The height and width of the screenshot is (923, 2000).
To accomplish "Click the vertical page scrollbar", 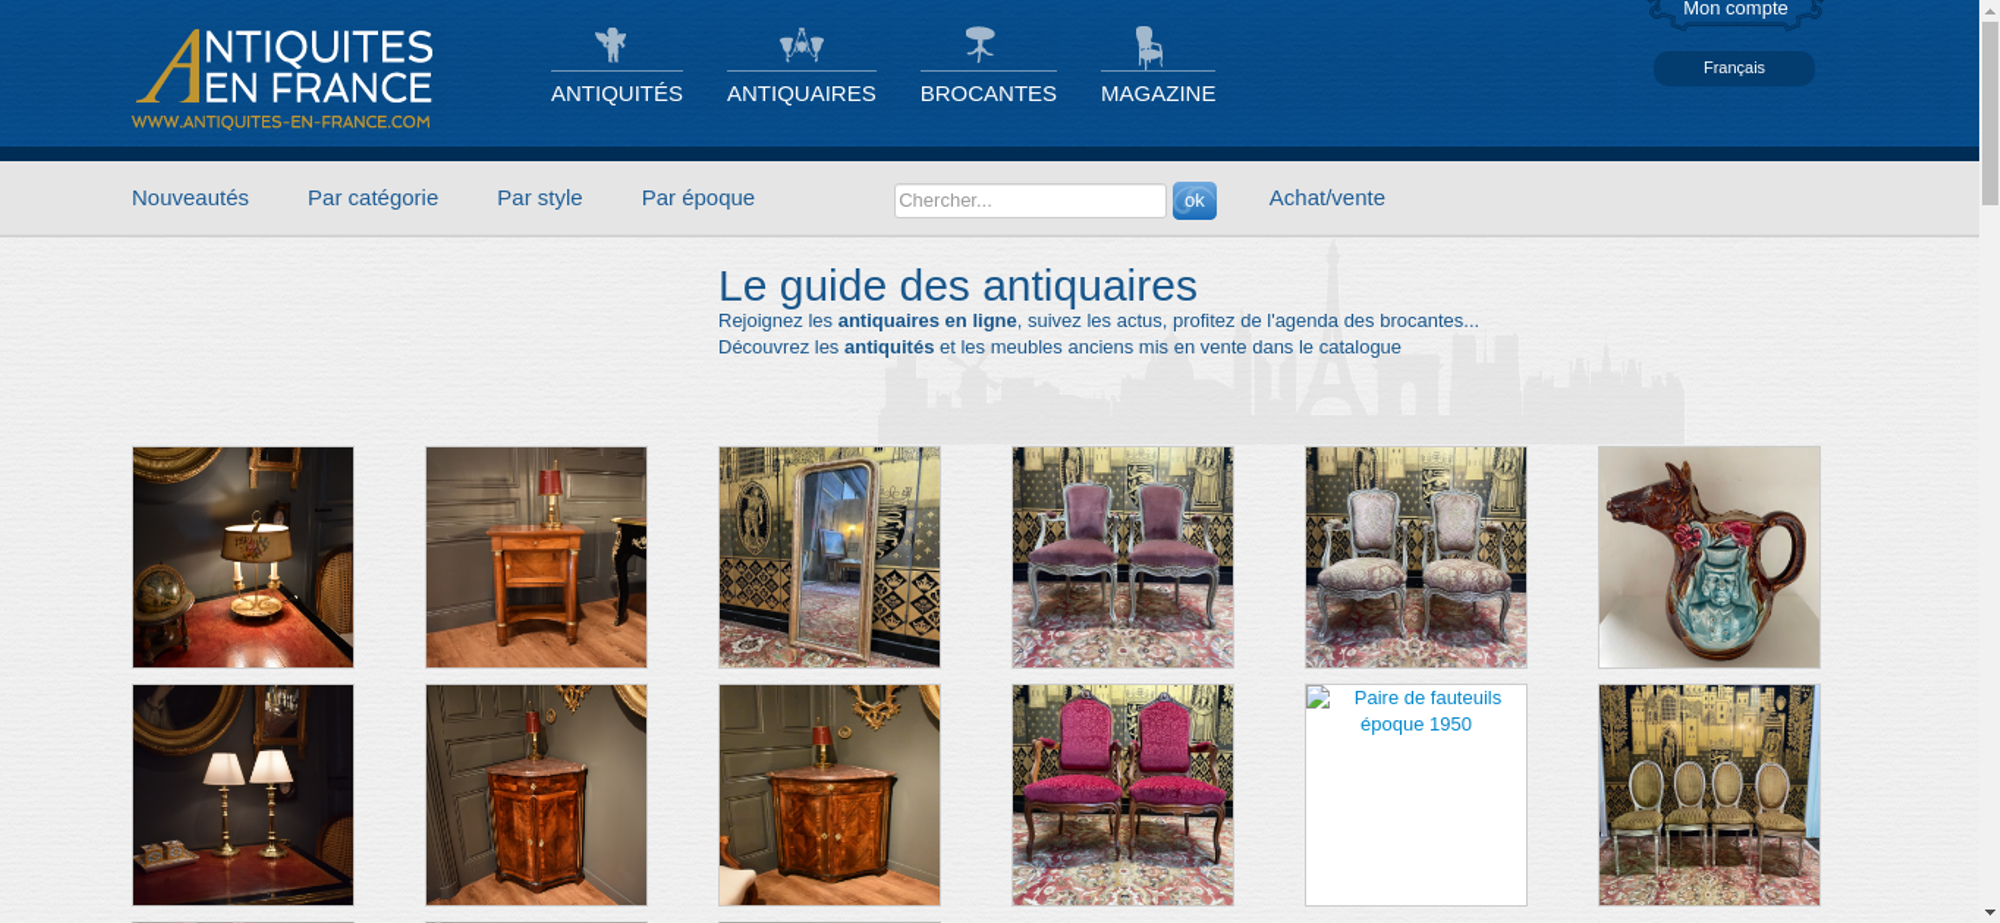I will (x=1990, y=461).
